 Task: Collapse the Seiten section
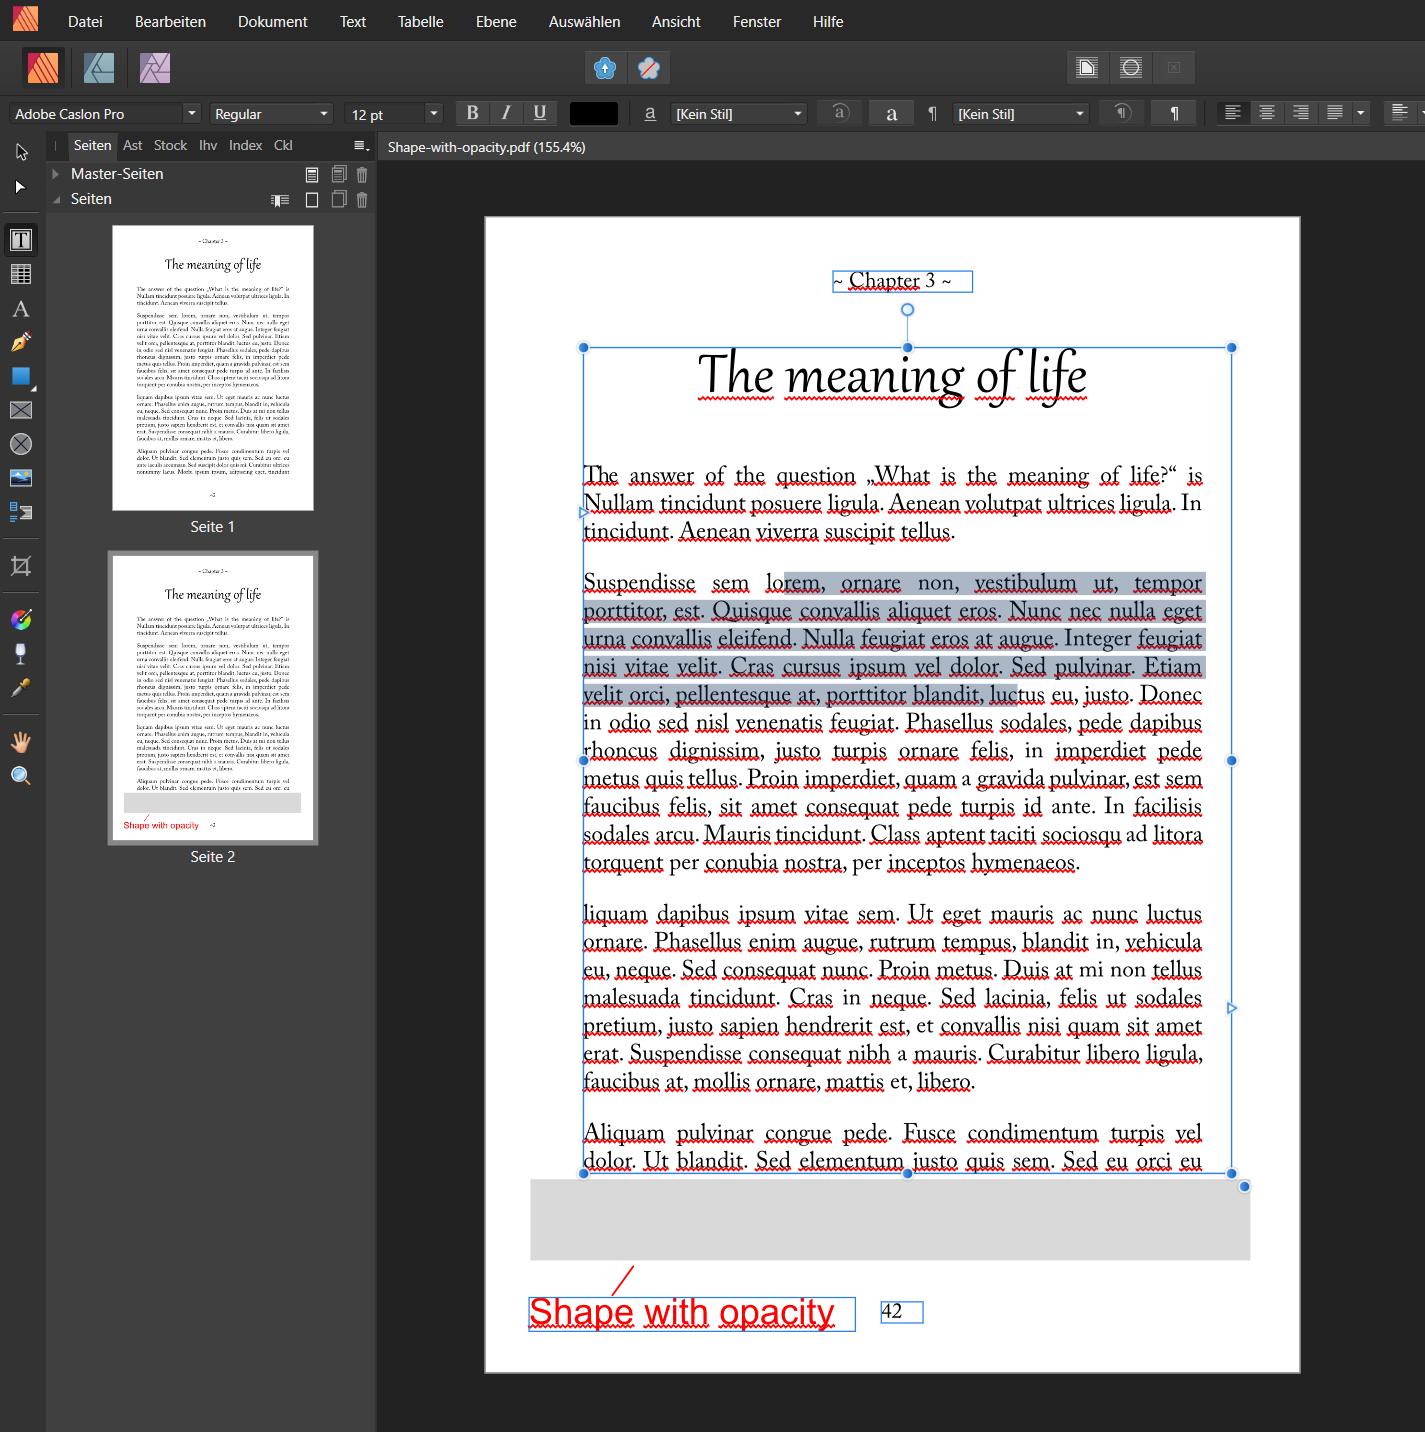point(56,199)
